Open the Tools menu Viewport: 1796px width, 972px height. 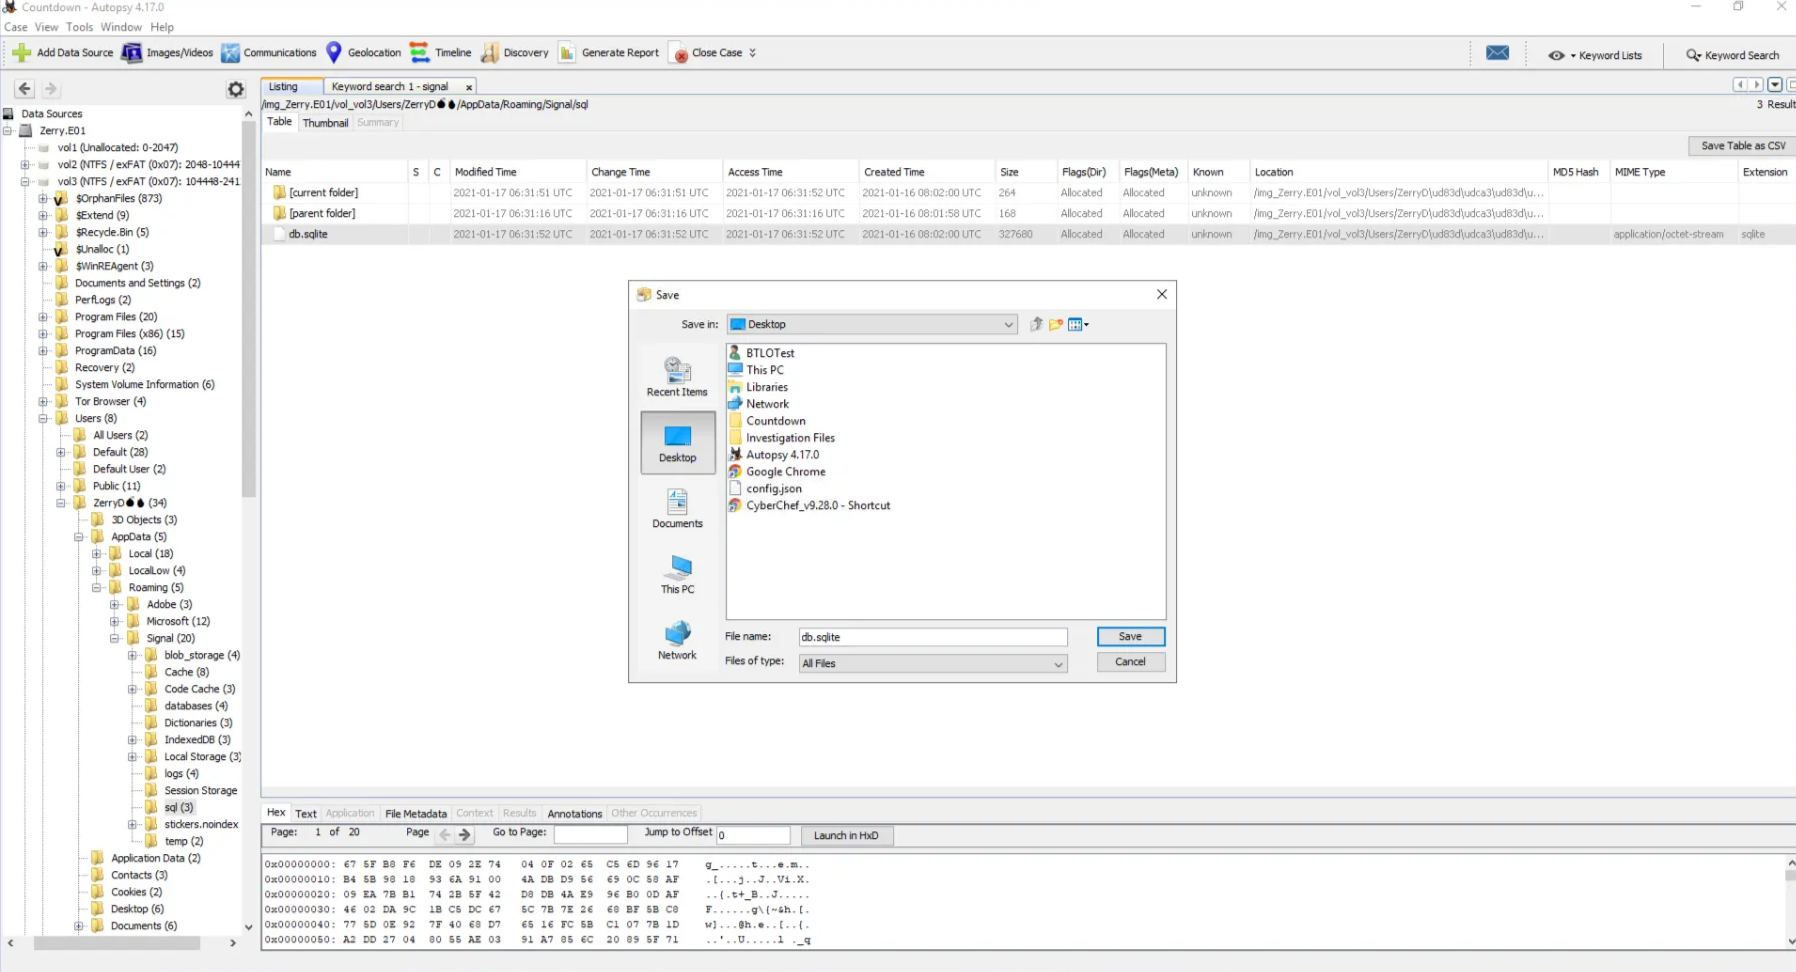80,27
